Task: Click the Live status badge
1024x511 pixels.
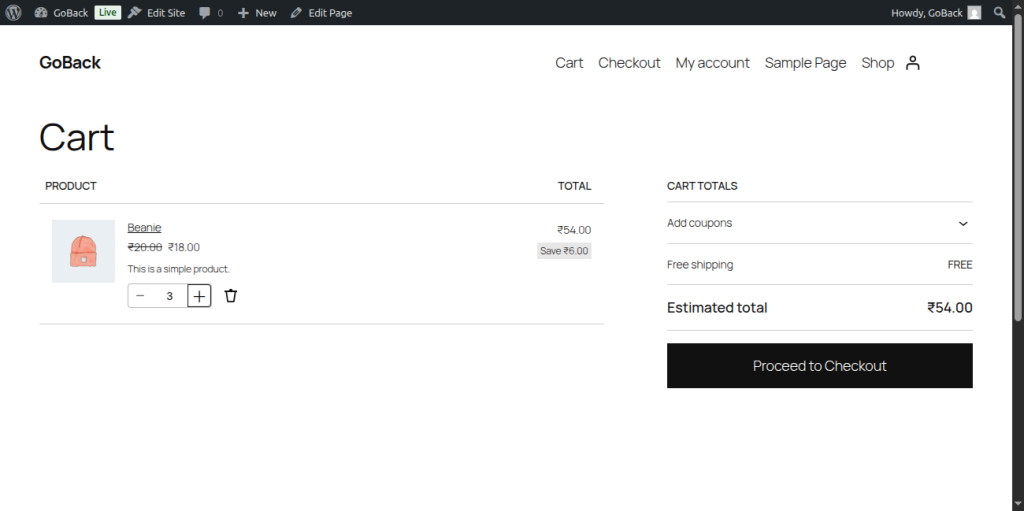Action: (x=108, y=12)
